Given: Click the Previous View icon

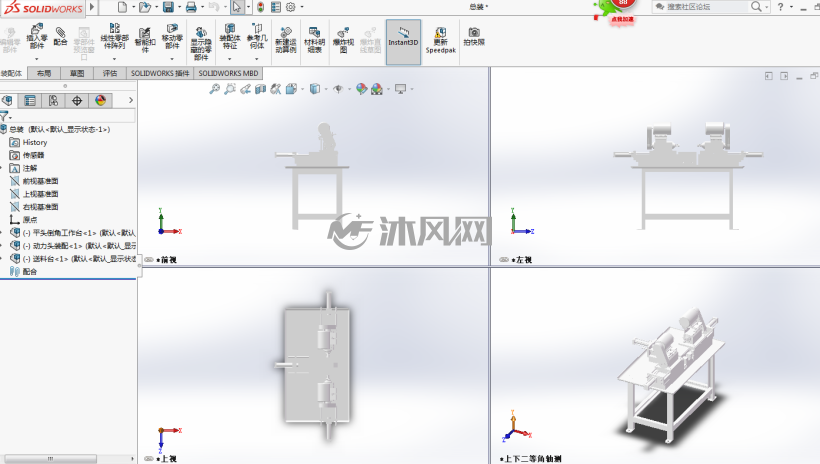Looking at the screenshot, I should (x=245, y=89).
